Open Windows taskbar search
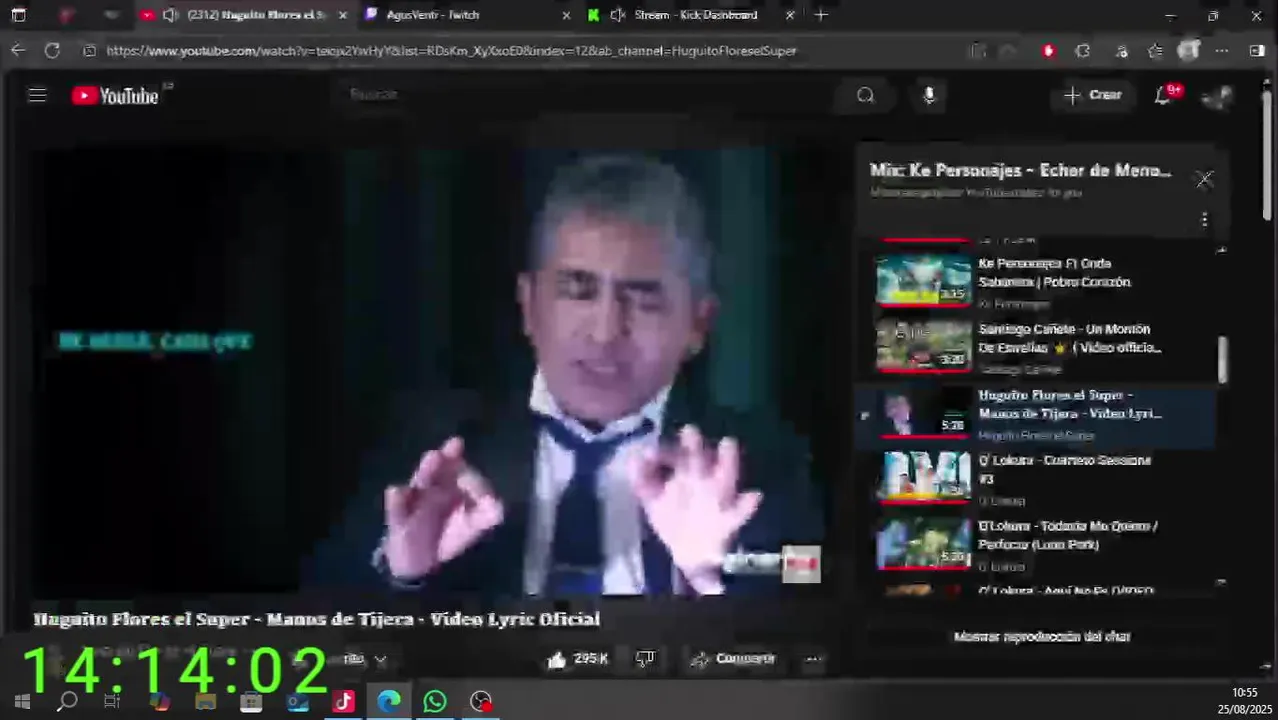Screen dimensions: 1278x720 coord(67,702)
